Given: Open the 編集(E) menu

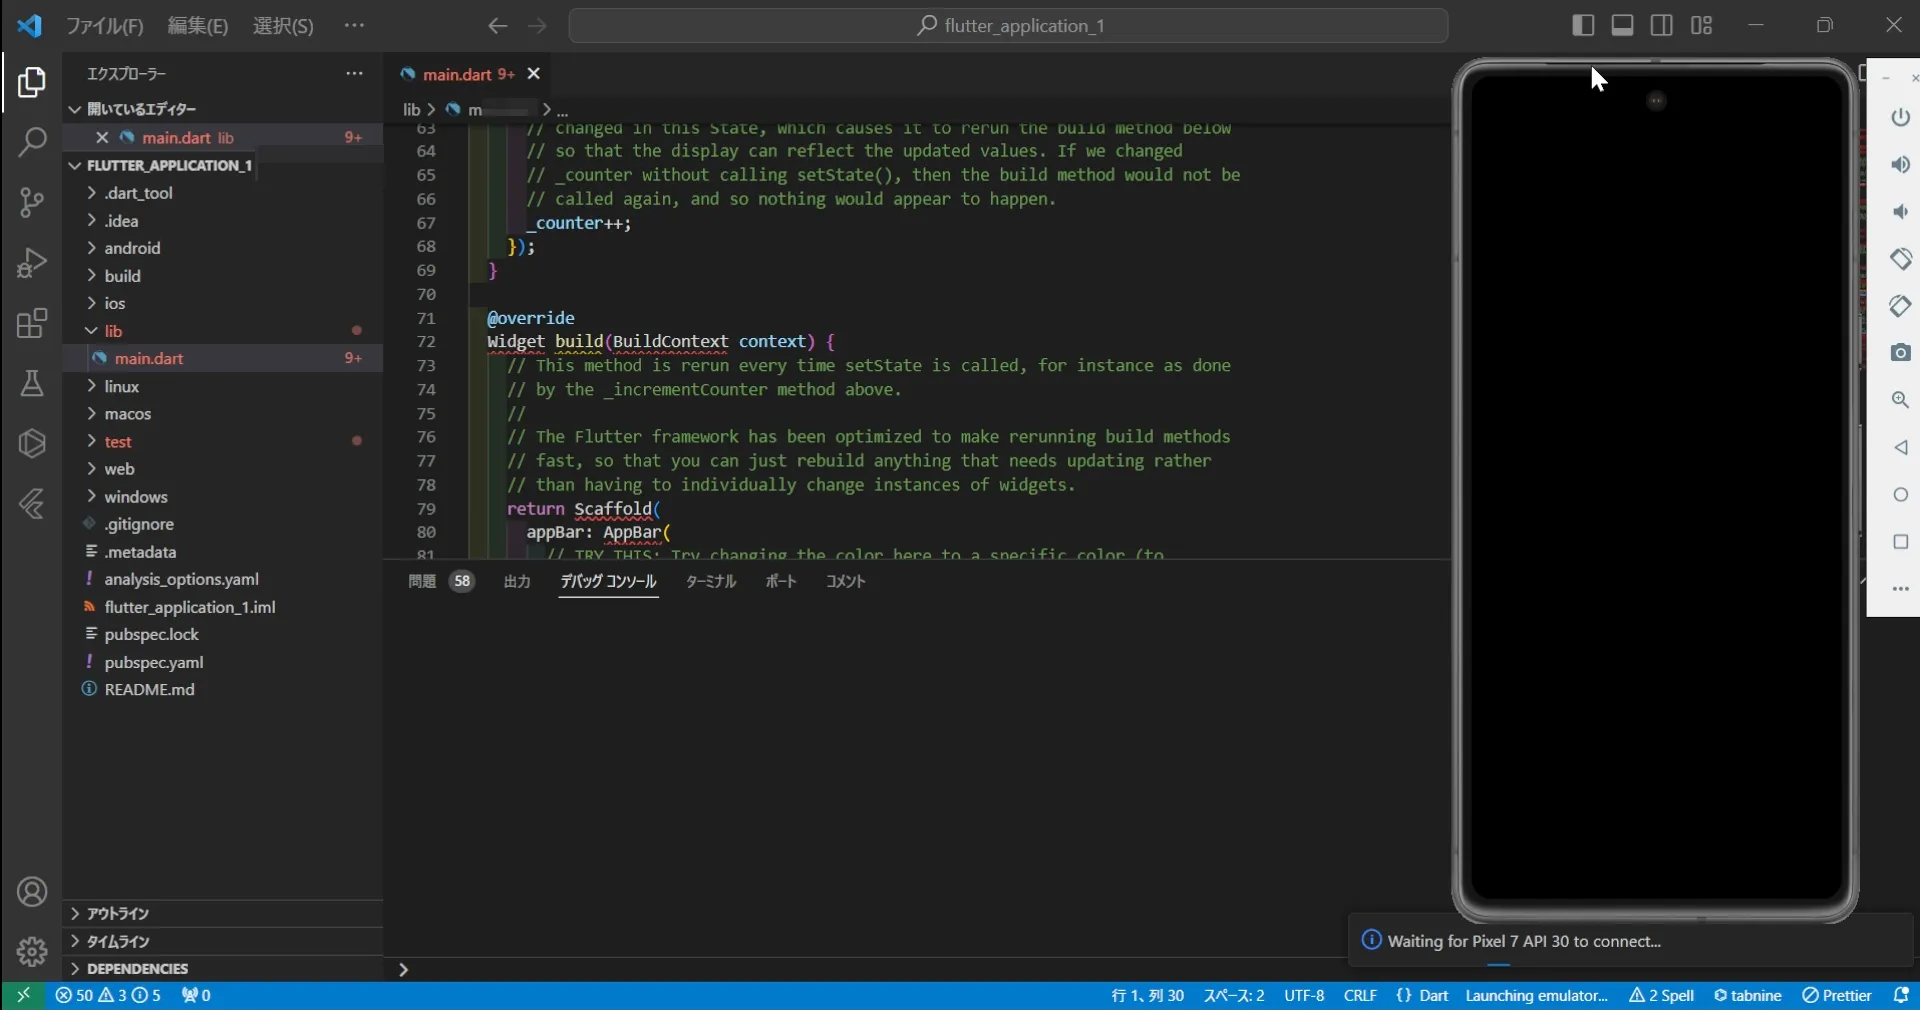Looking at the screenshot, I should [198, 26].
